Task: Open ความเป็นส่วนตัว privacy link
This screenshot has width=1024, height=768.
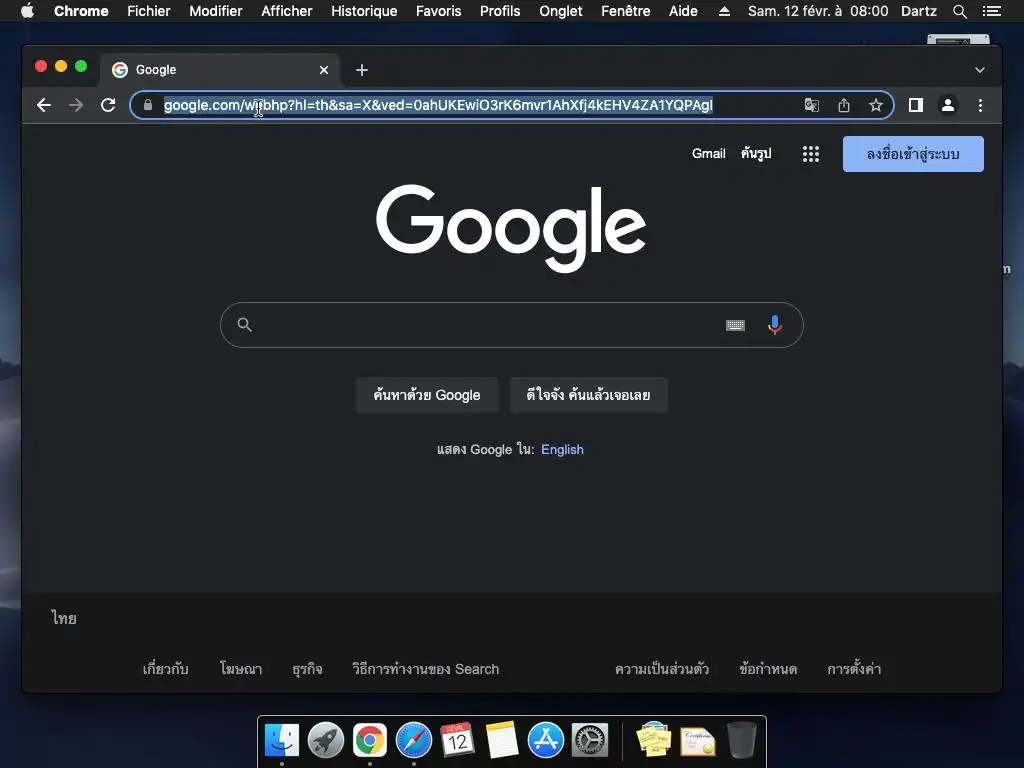Action: (662, 669)
